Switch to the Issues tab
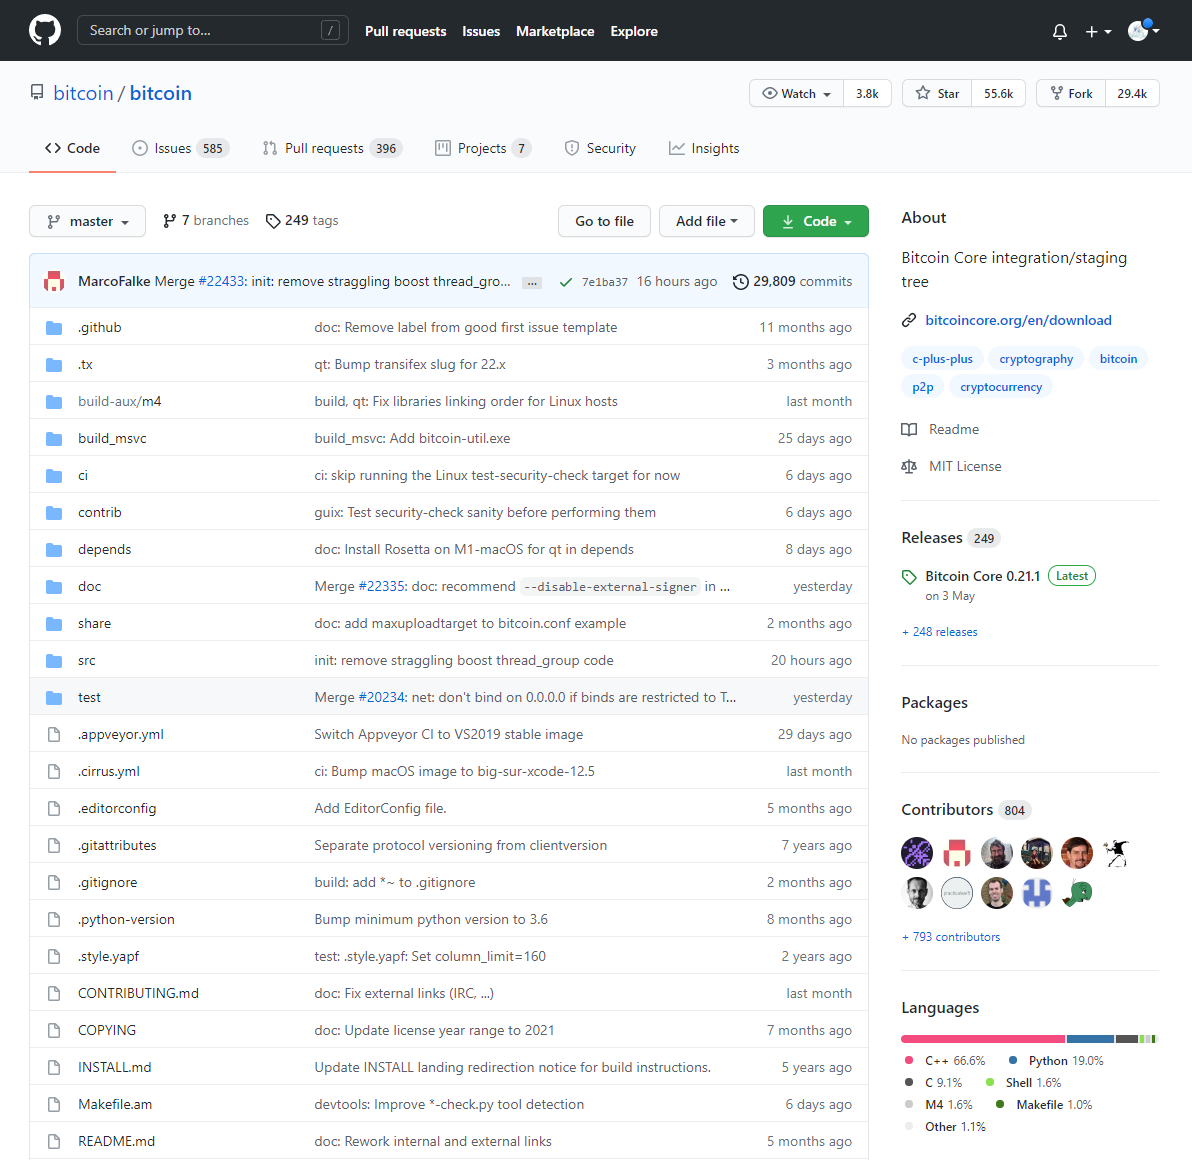Image resolution: width=1192 pixels, height=1160 pixels. 180,149
